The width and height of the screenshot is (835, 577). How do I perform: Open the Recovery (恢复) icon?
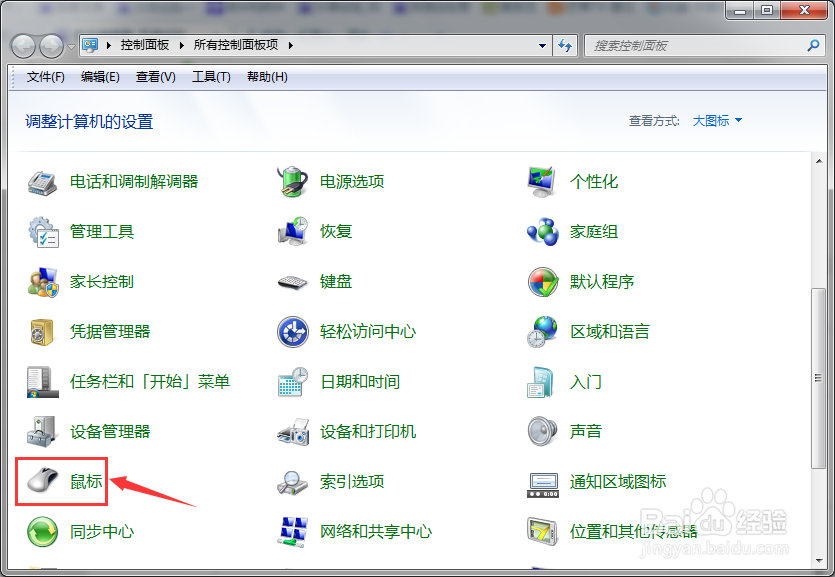pyautogui.click(x=293, y=232)
